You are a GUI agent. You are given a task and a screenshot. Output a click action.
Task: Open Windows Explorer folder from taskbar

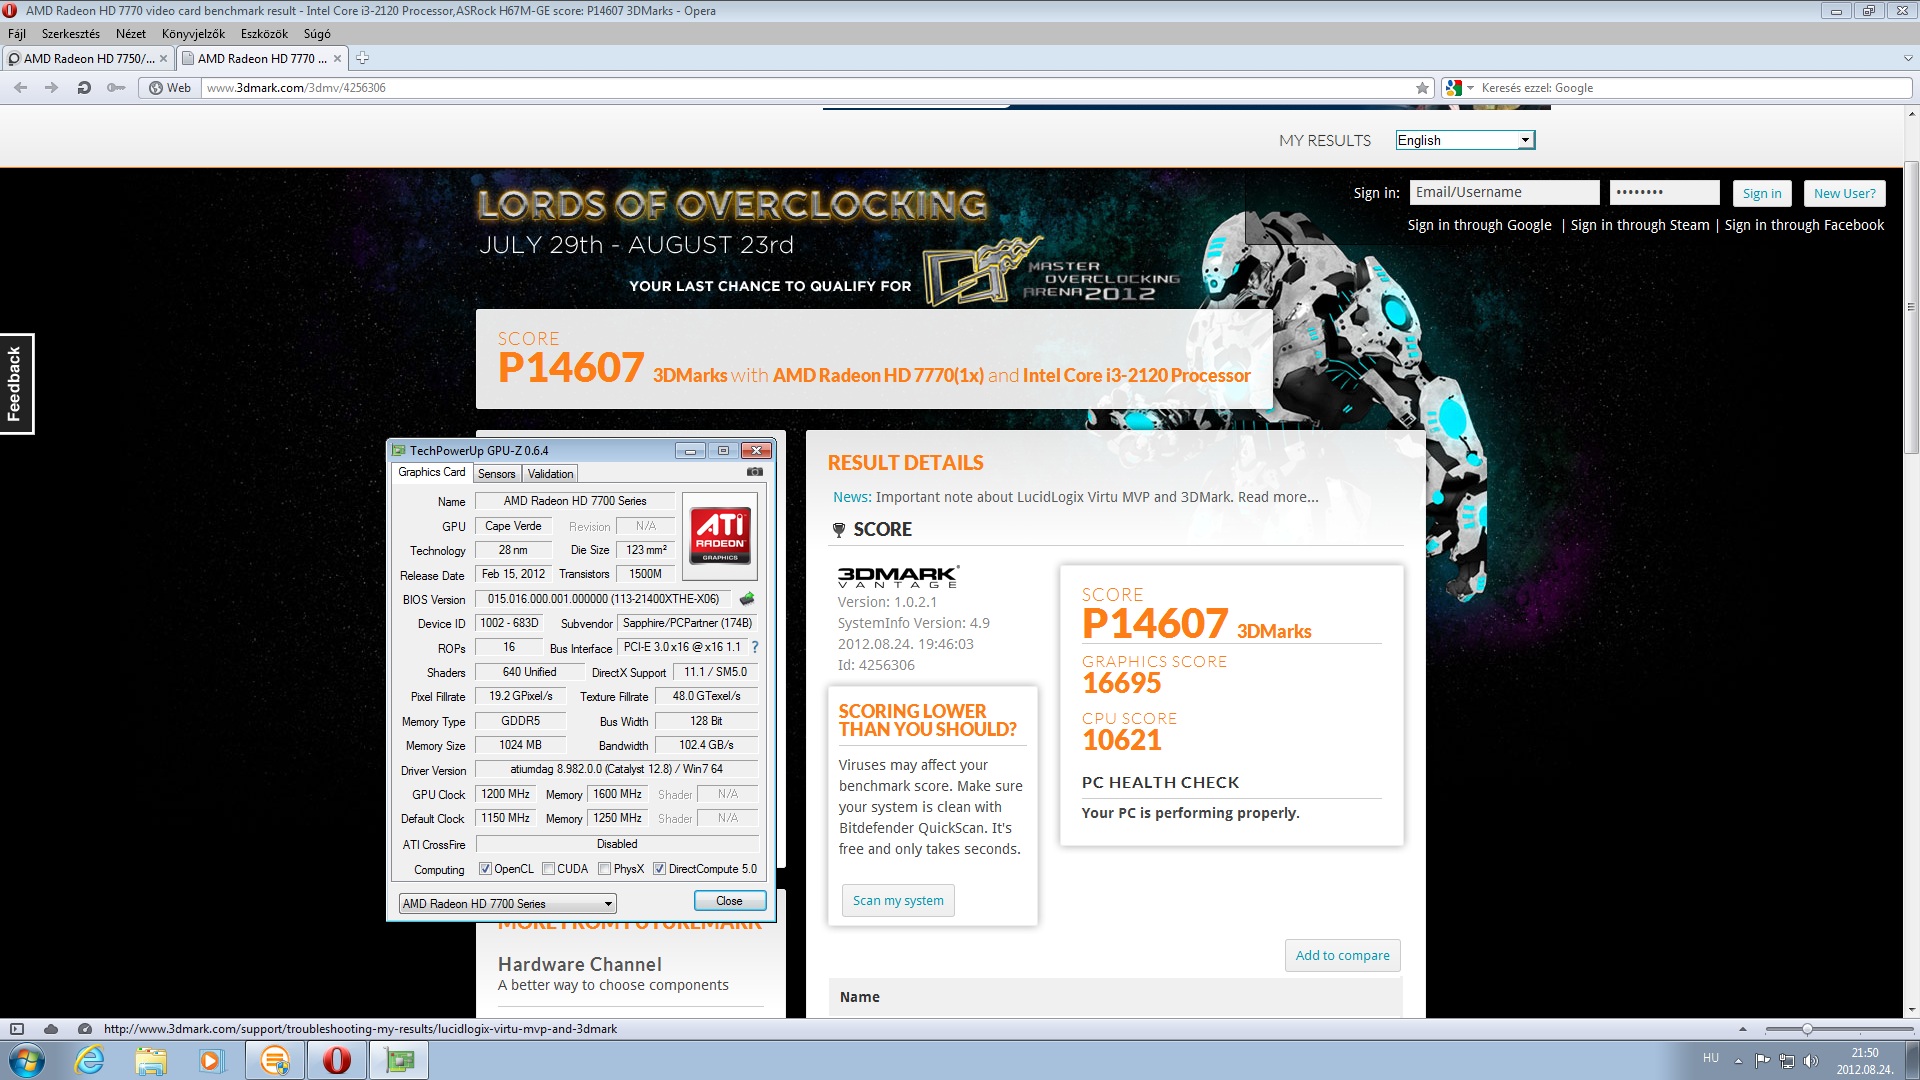point(151,1060)
